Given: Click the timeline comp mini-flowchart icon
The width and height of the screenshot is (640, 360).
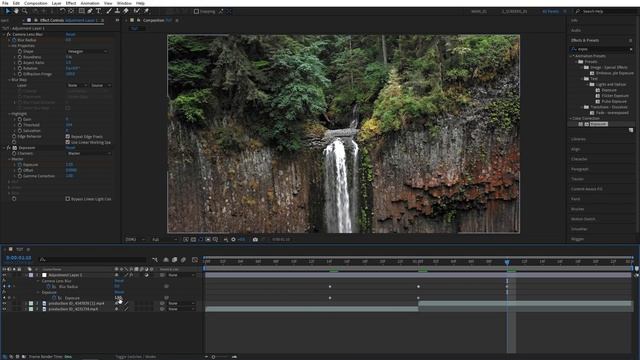Looking at the screenshot, I should pyautogui.click(x=155, y=260).
